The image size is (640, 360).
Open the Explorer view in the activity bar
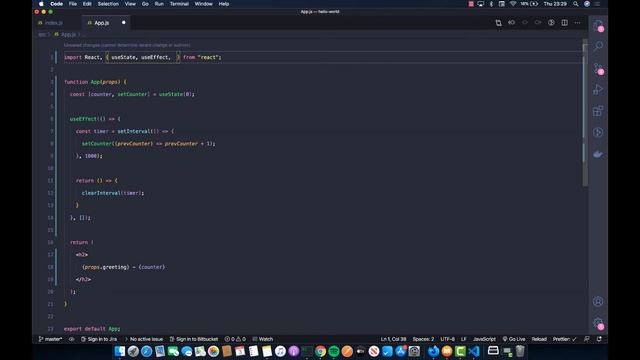(x=598, y=26)
